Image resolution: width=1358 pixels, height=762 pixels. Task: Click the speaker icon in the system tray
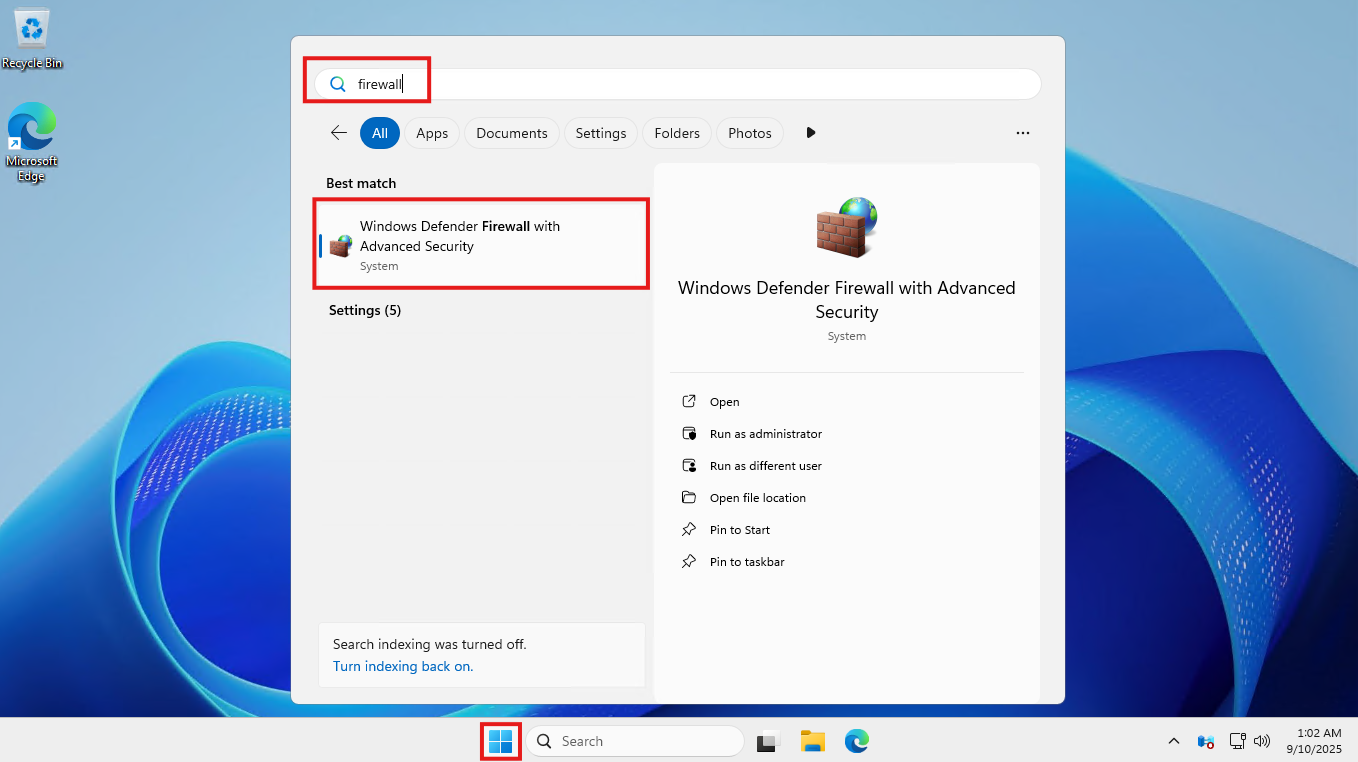[x=1262, y=741]
